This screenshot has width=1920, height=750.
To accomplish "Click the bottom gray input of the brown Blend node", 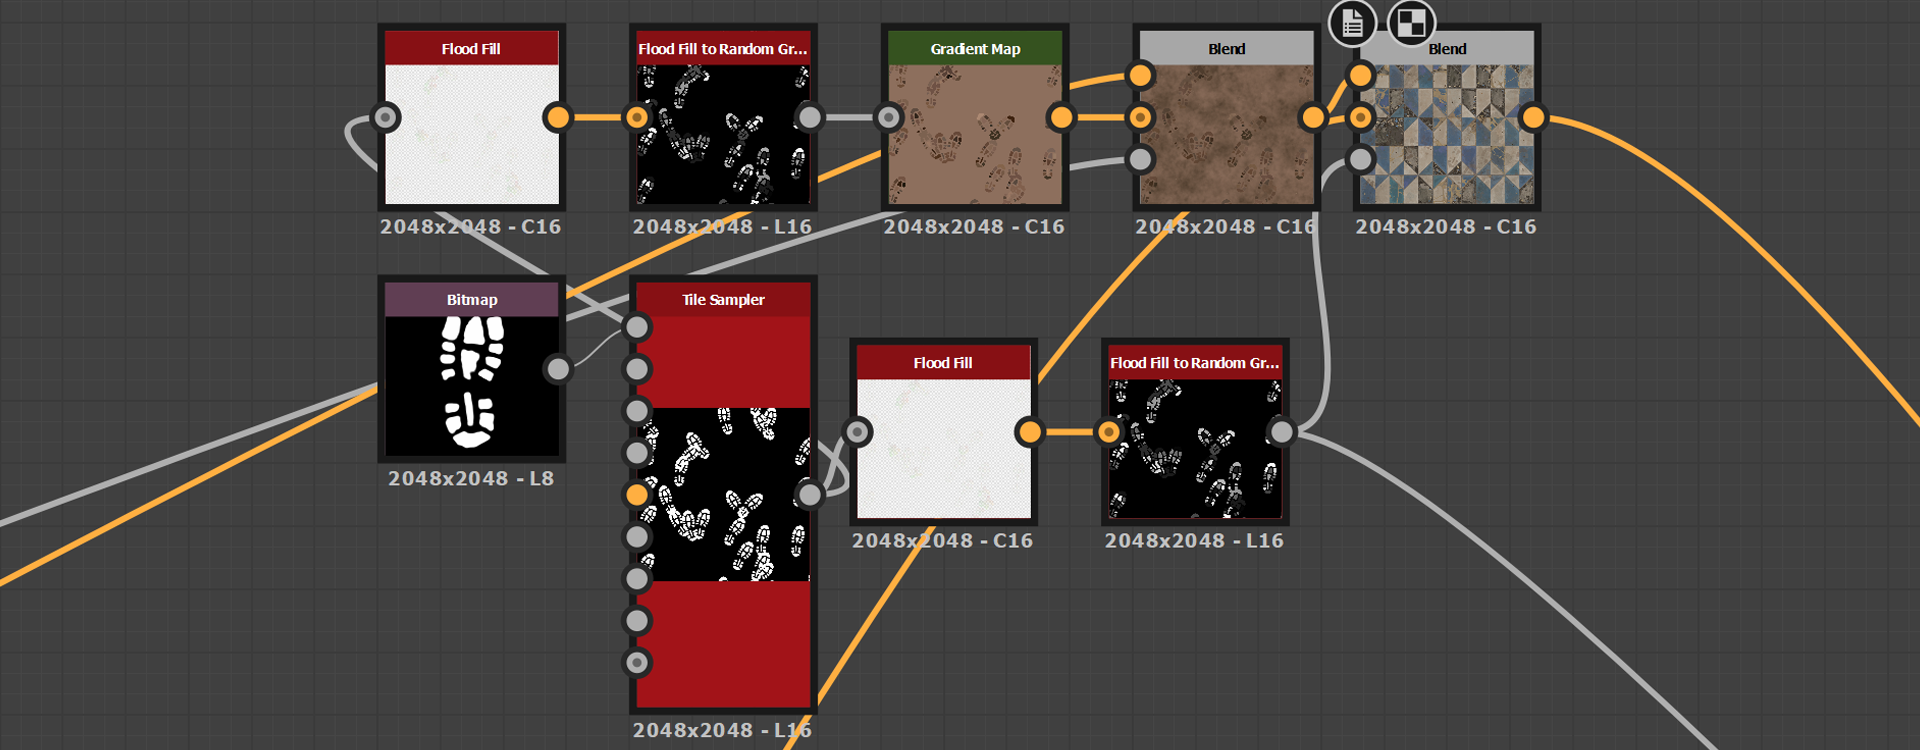I will tap(1141, 159).
